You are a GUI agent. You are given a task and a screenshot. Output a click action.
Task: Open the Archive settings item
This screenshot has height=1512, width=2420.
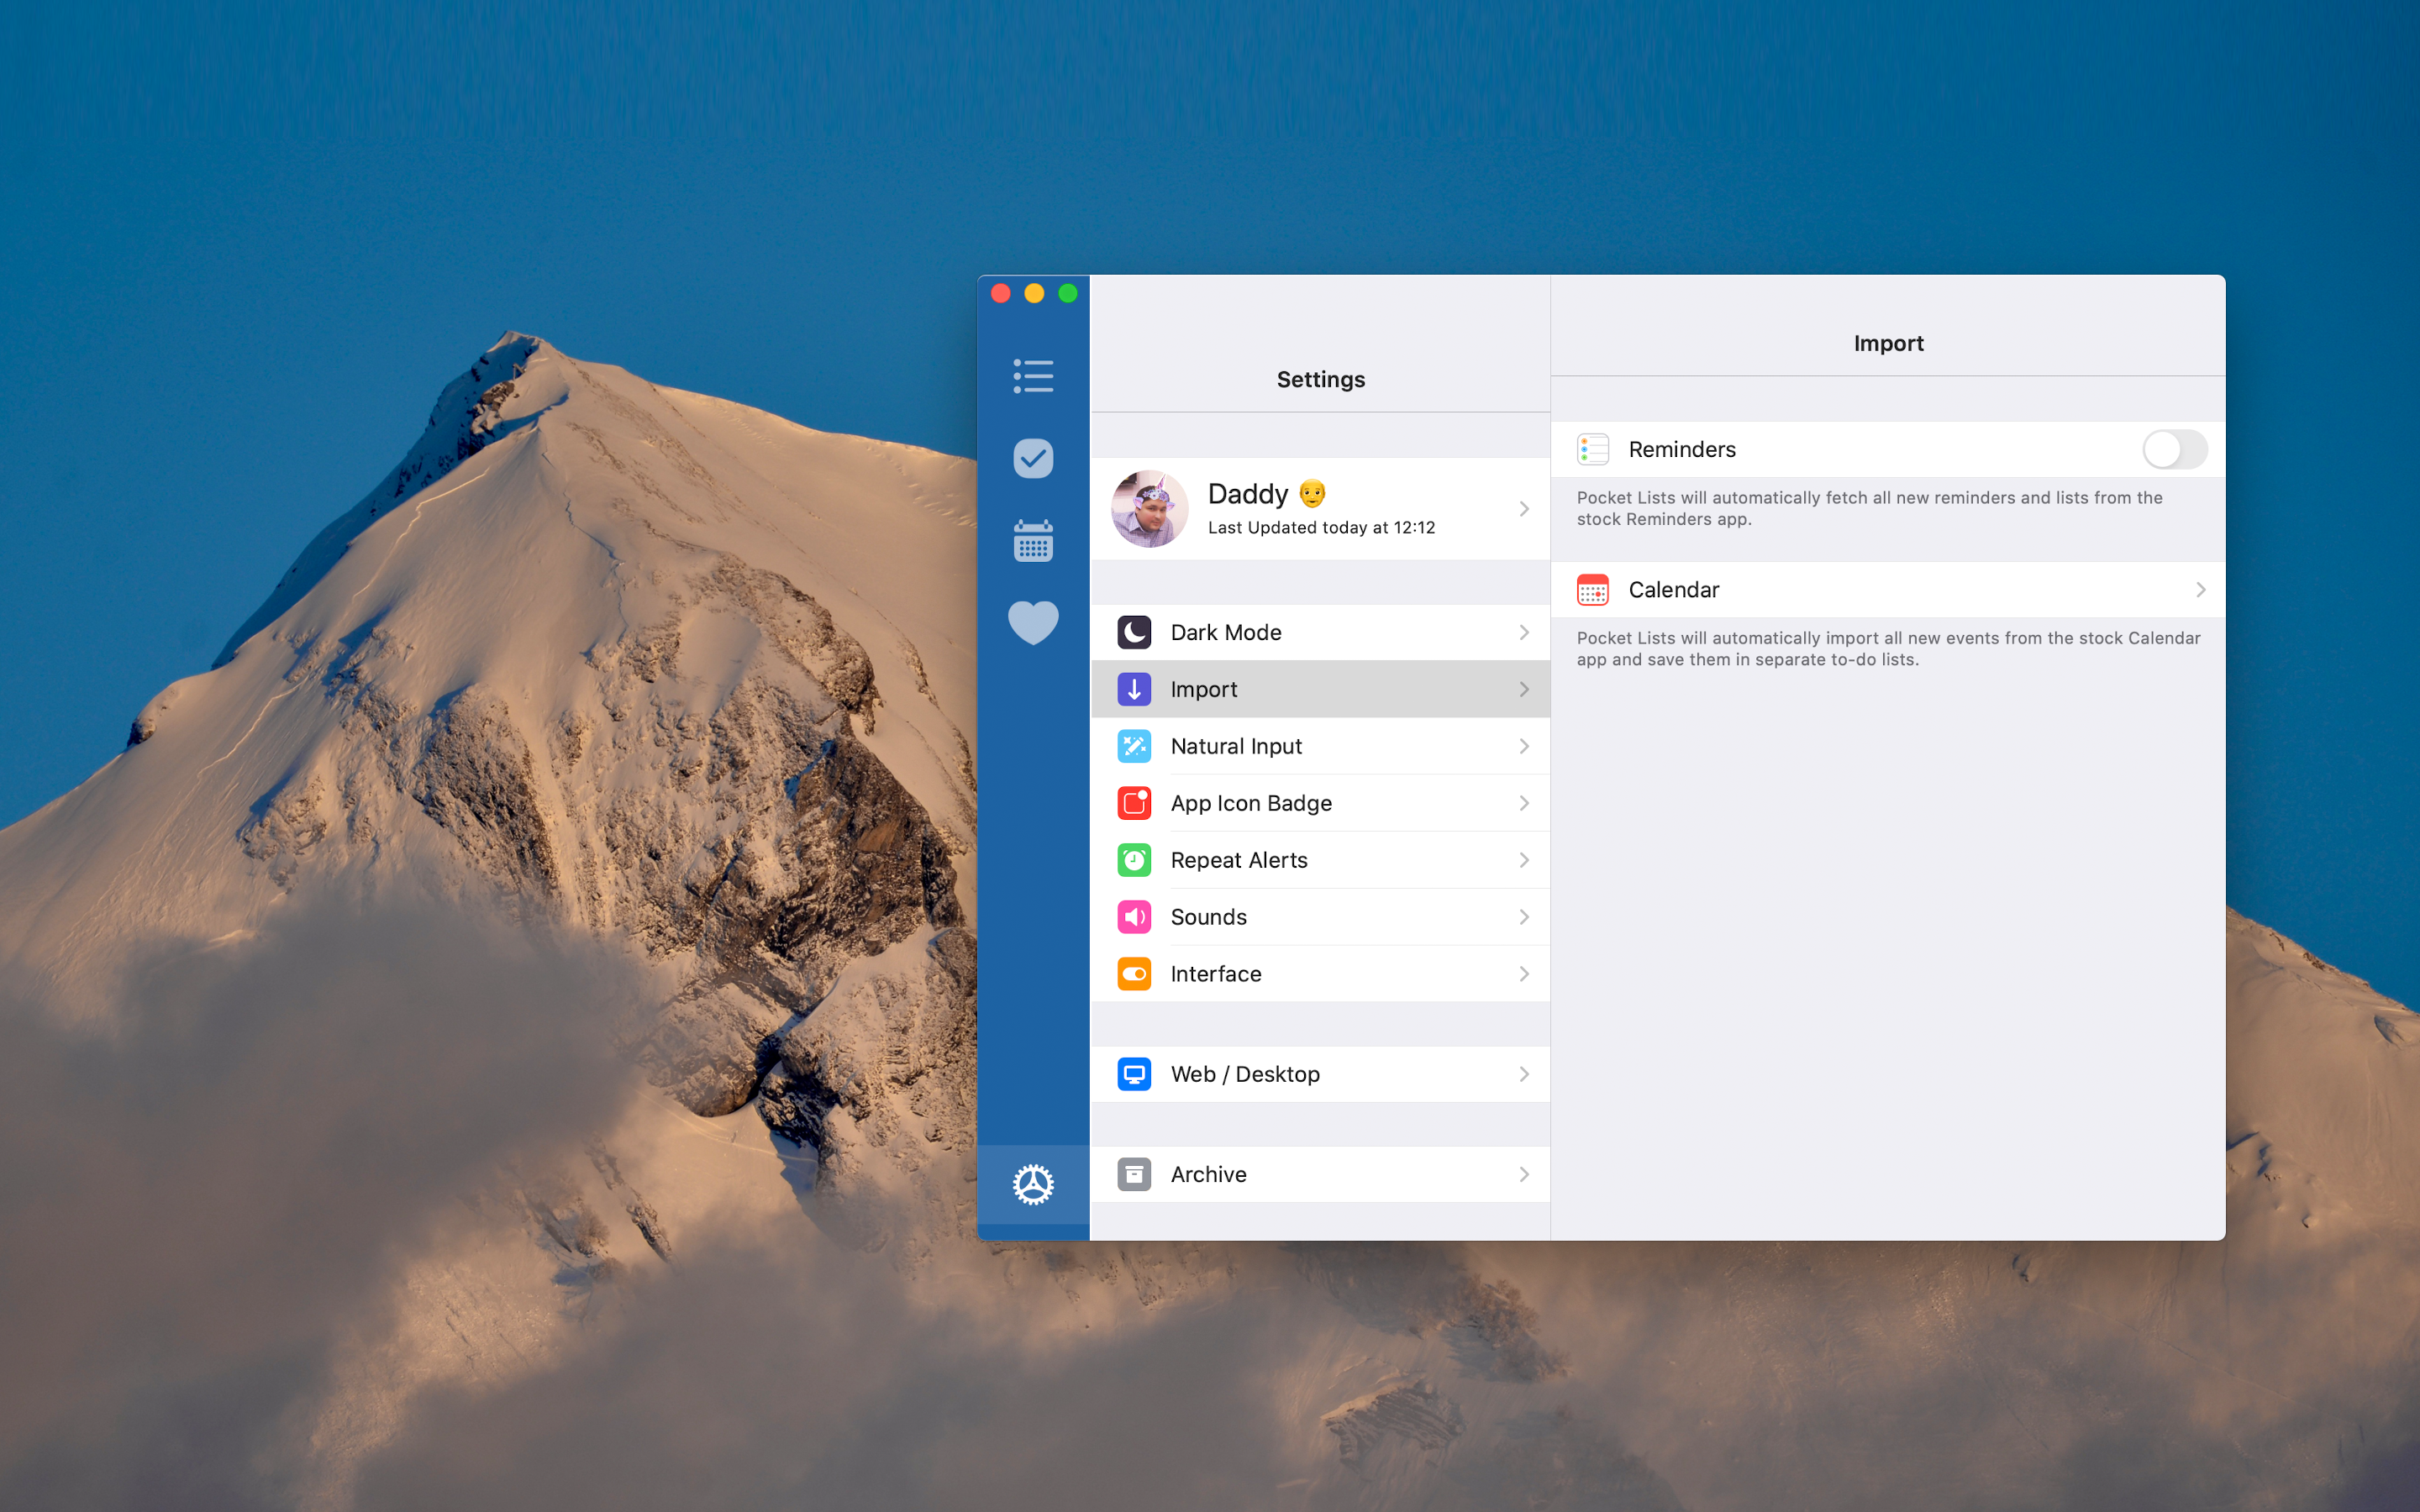(1320, 1174)
